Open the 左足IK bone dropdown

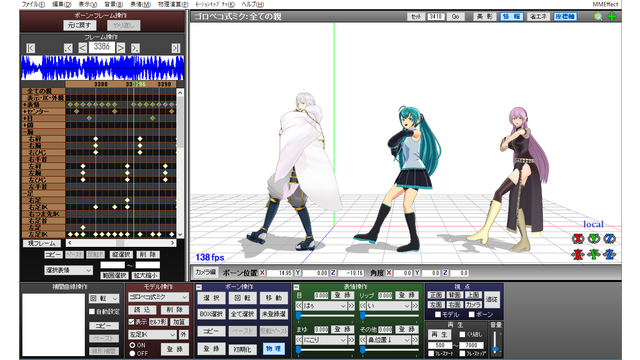(x=152, y=334)
